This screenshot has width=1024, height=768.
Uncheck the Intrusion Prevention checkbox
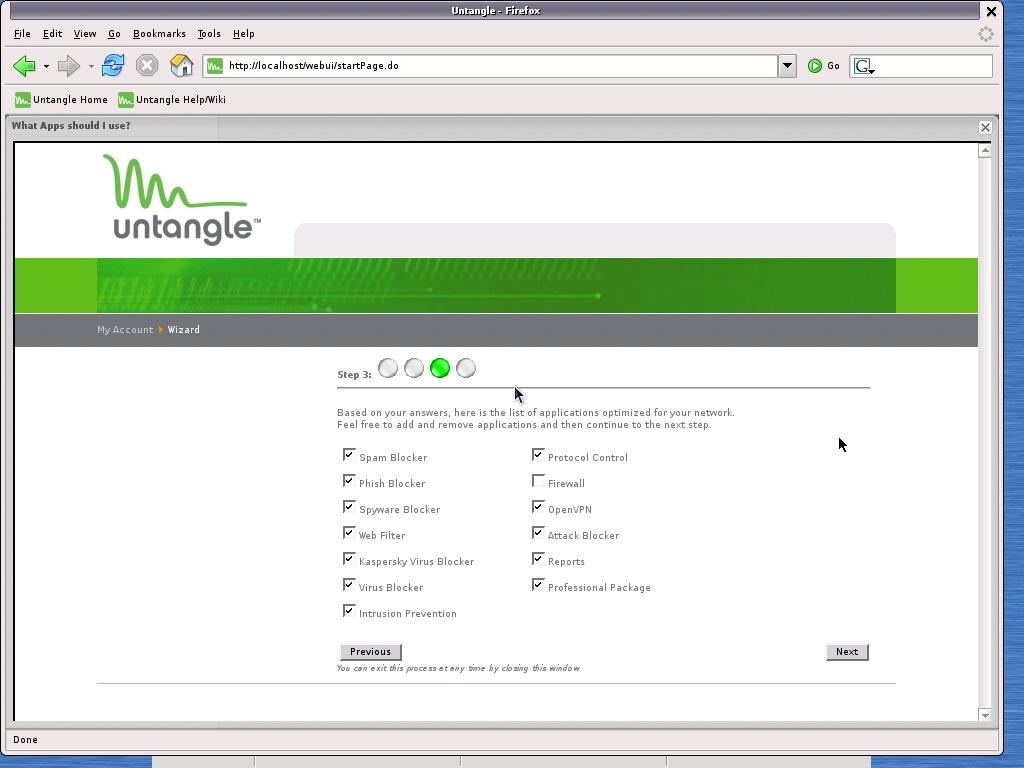pyautogui.click(x=349, y=611)
